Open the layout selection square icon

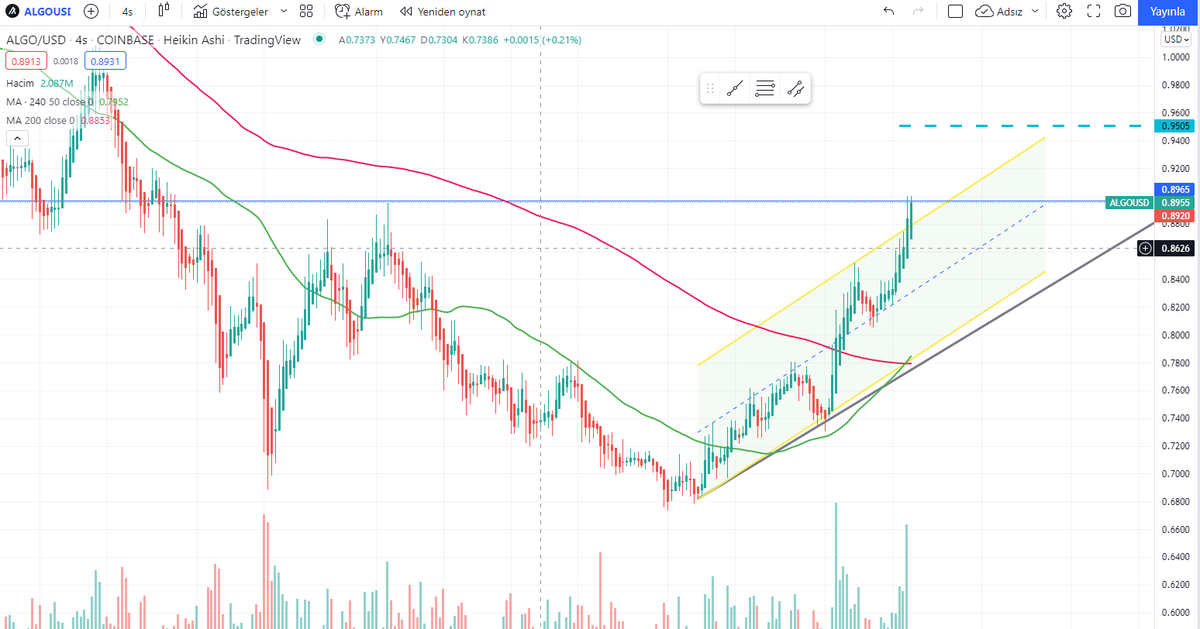tap(955, 12)
